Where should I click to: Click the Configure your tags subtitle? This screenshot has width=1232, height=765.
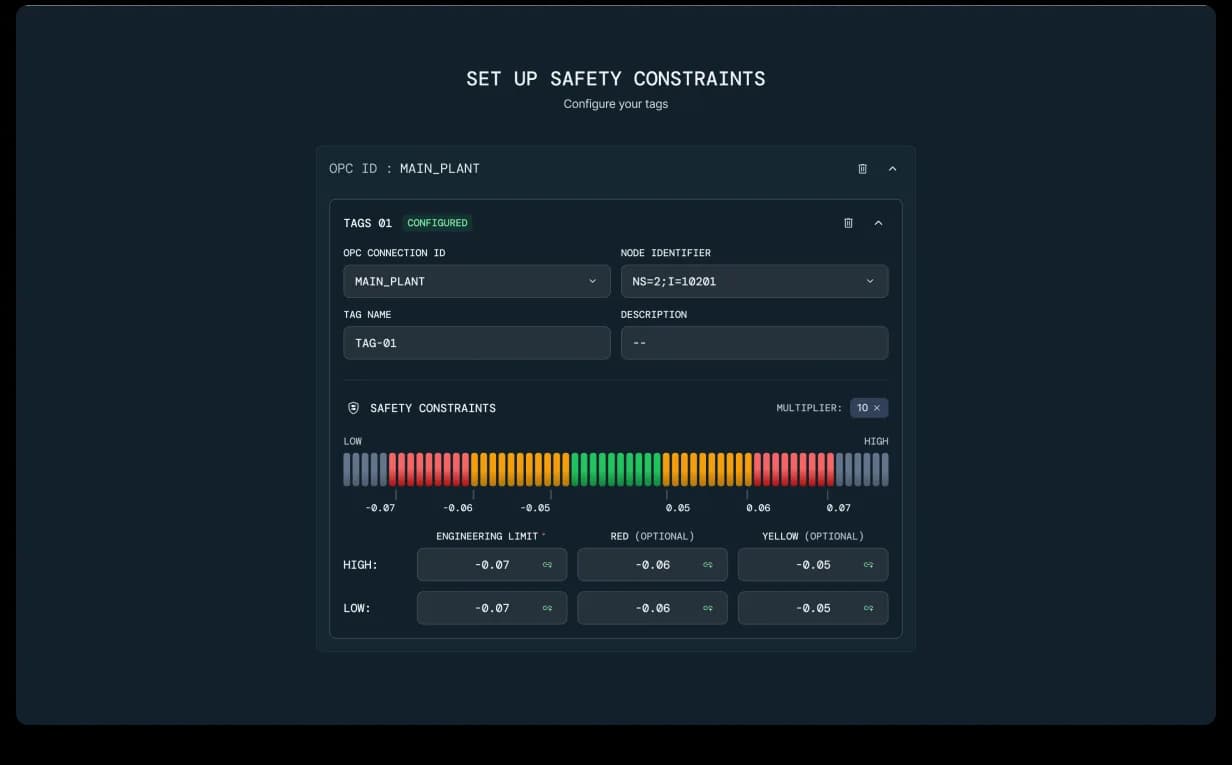[x=616, y=104]
